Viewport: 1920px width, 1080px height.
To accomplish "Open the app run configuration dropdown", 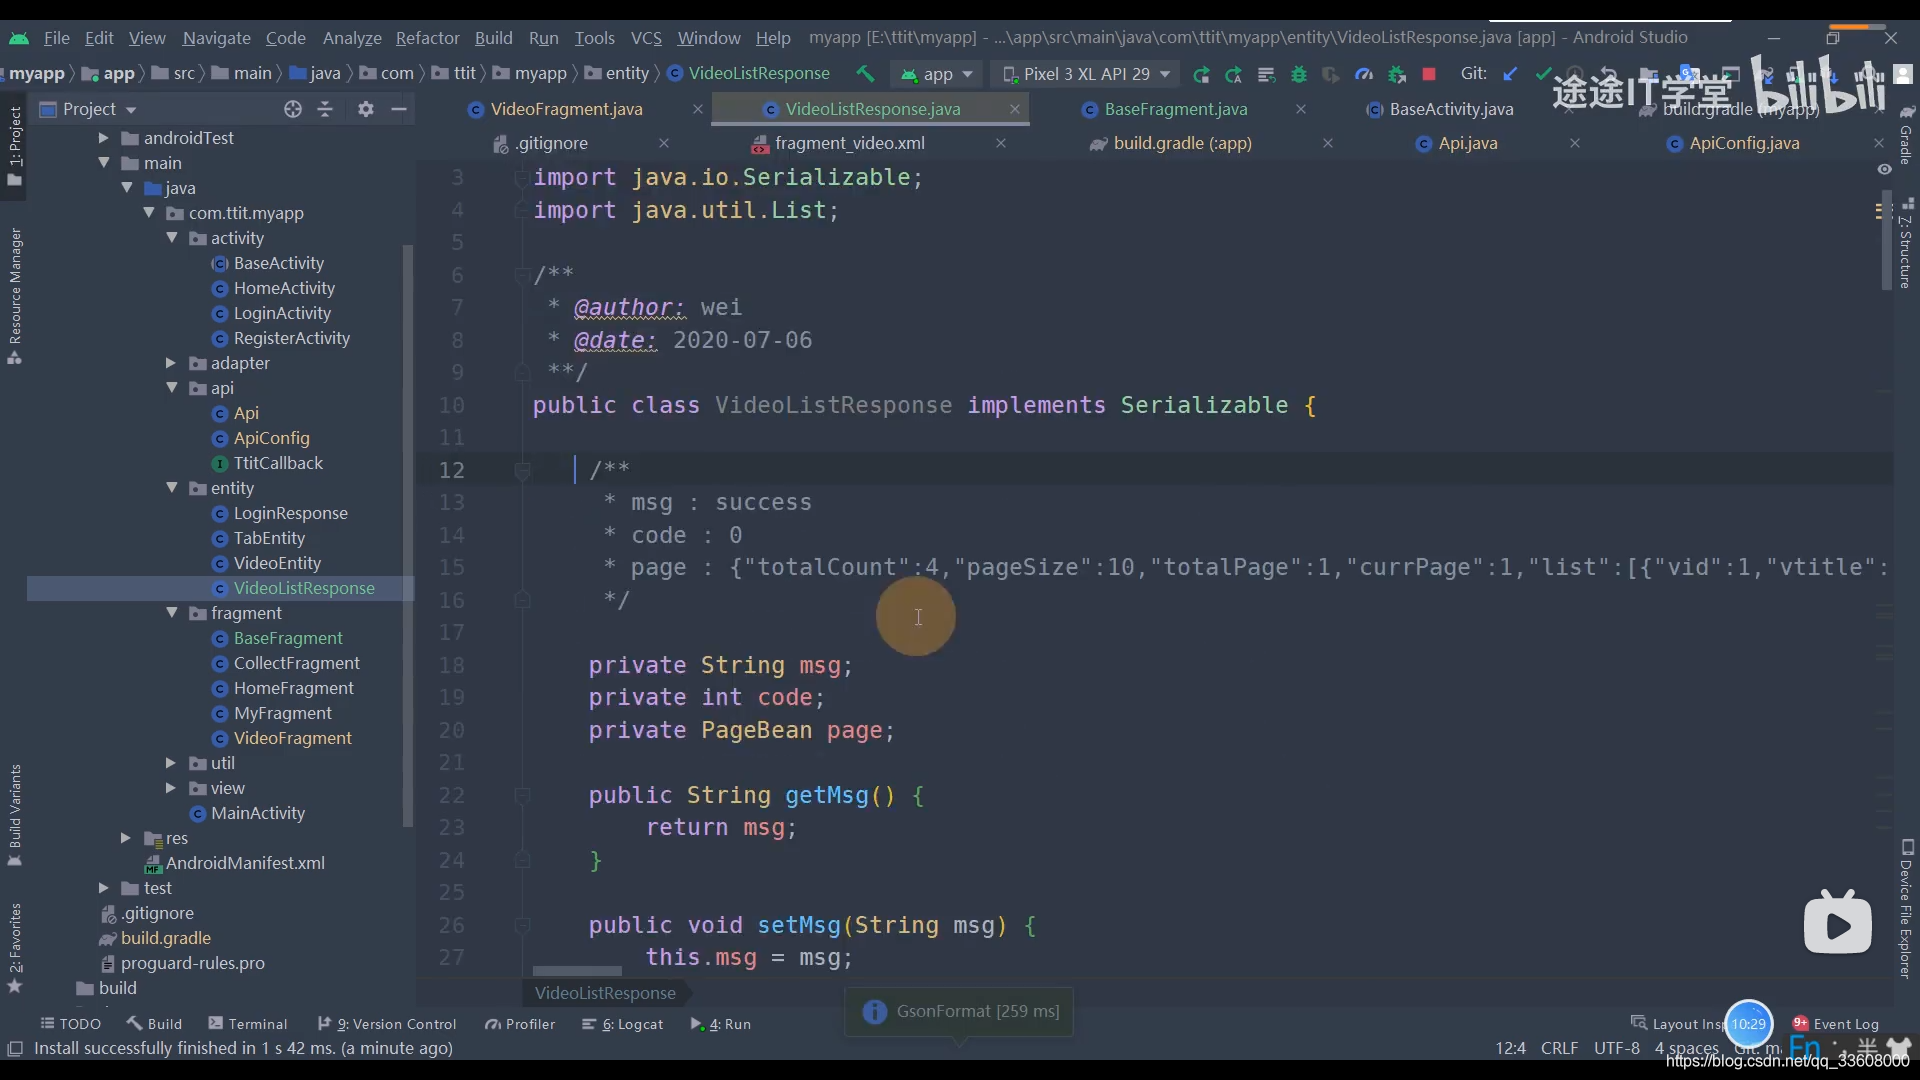I will click(x=937, y=74).
